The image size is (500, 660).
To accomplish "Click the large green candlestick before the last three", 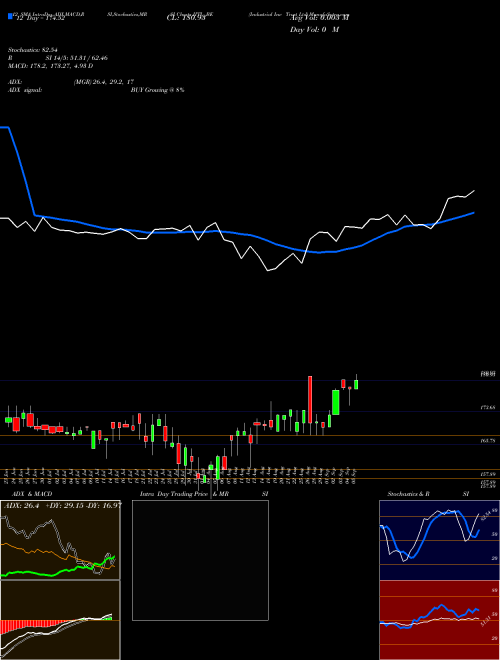I will coord(335,402).
